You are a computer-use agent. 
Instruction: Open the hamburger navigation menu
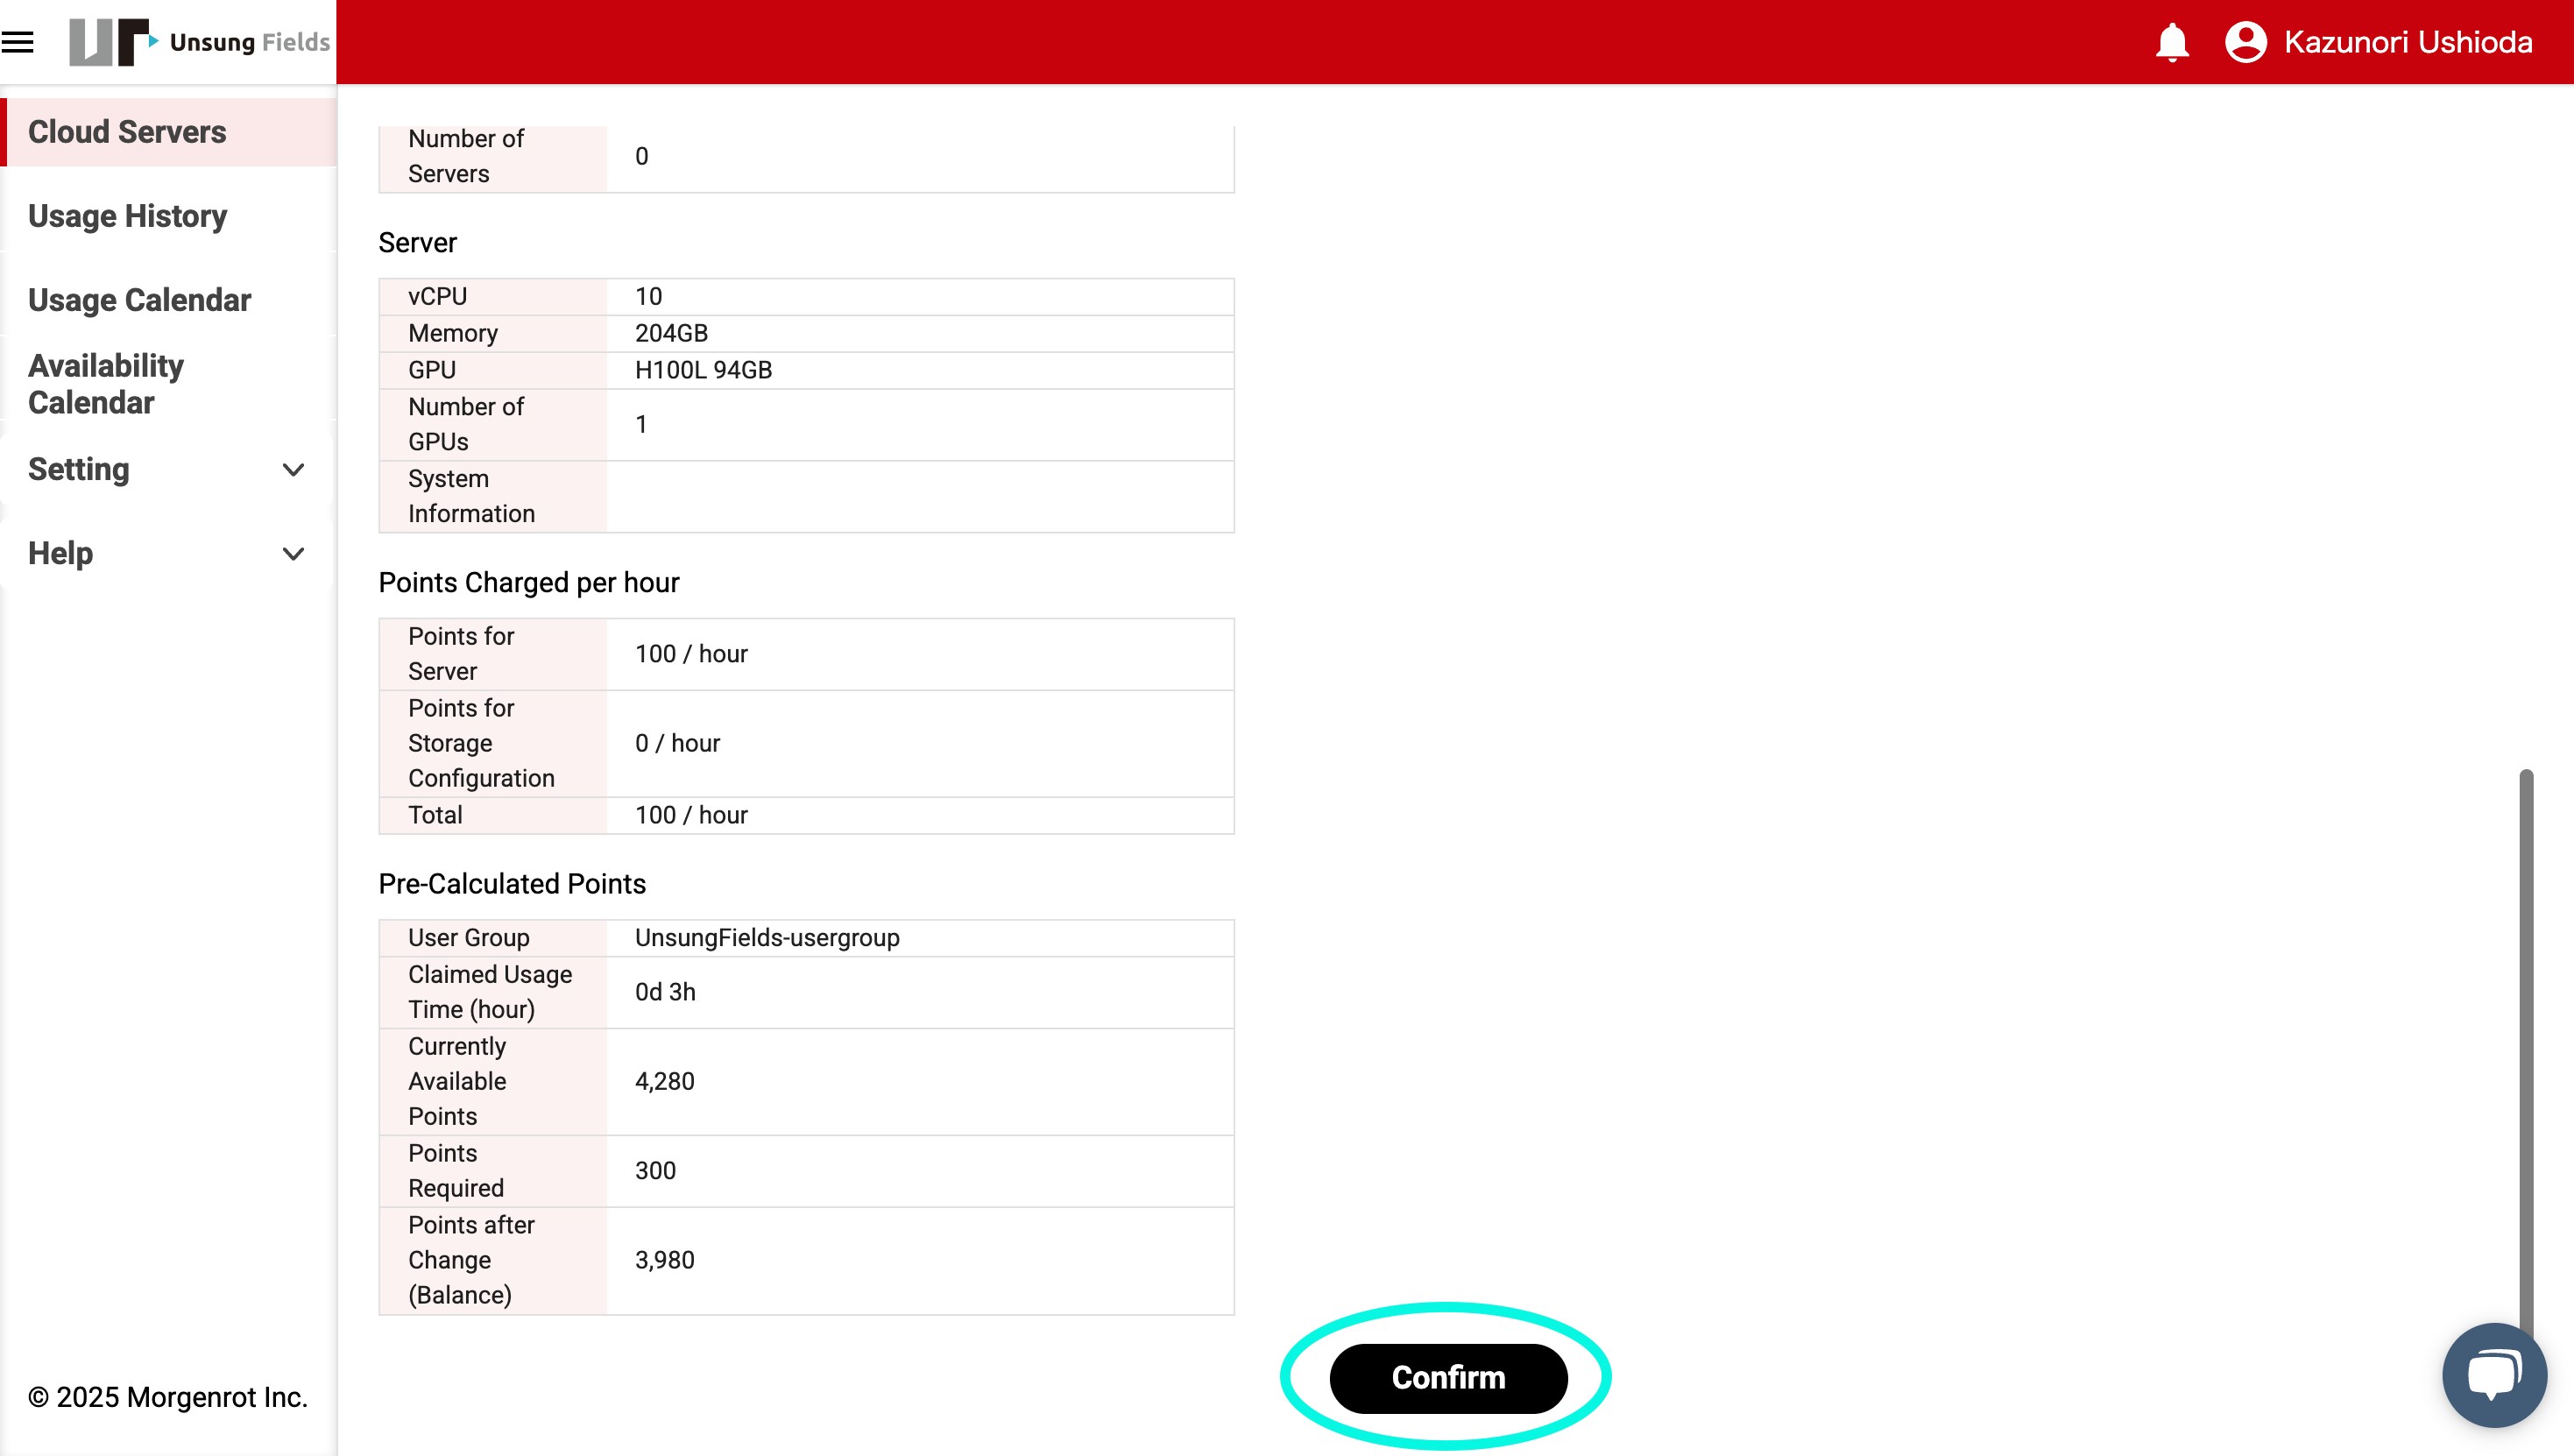pyautogui.click(x=18, y=42)
